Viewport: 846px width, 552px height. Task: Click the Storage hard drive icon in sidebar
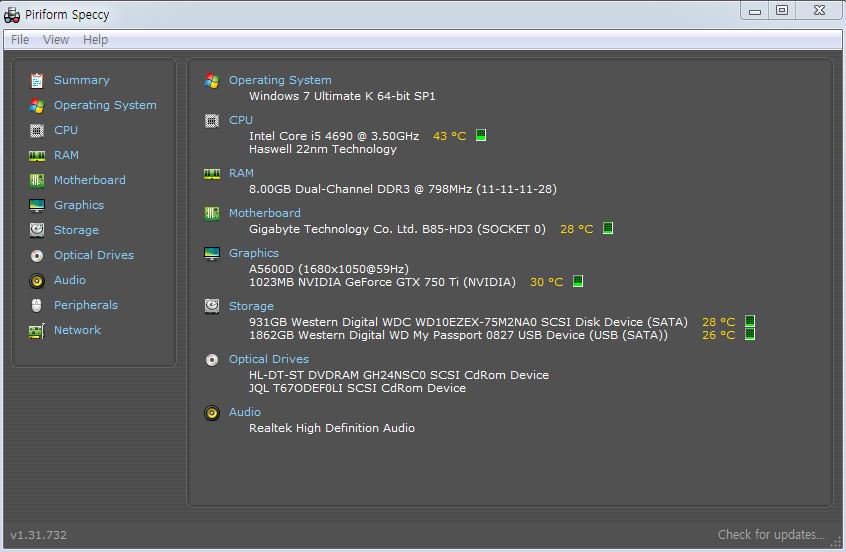[37, 230]
